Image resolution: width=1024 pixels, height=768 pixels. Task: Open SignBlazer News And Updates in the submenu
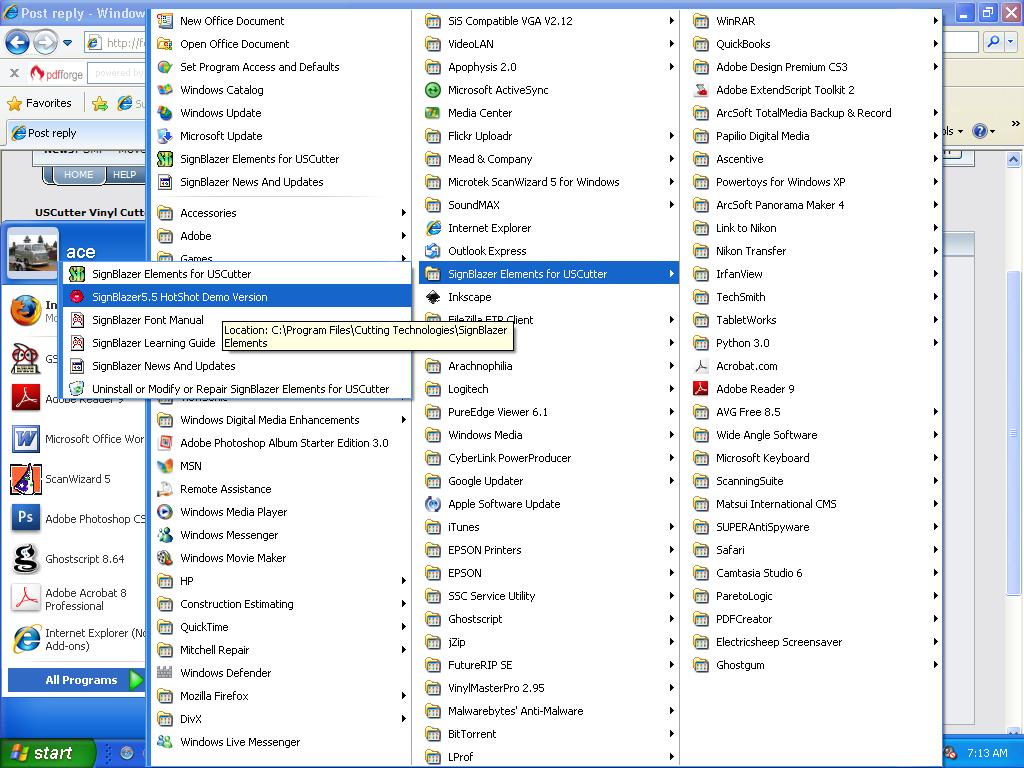tap(236, 366)
